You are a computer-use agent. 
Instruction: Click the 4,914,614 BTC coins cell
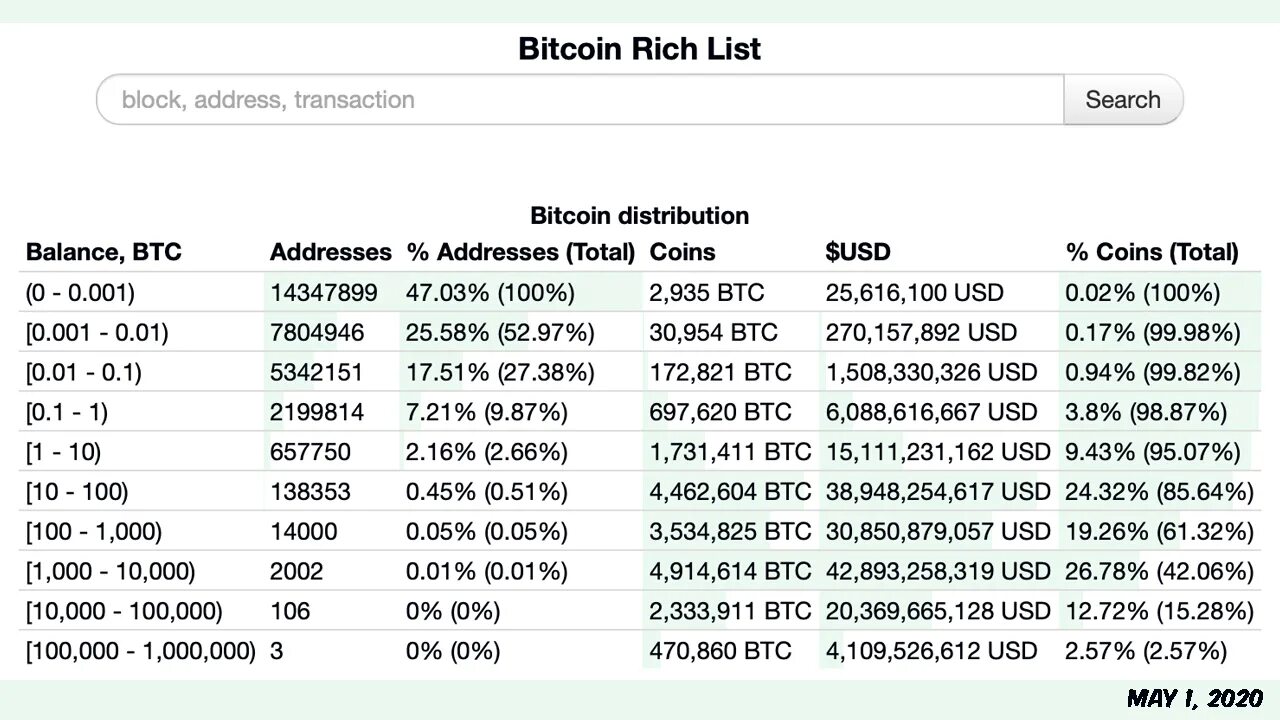point(731,571)
